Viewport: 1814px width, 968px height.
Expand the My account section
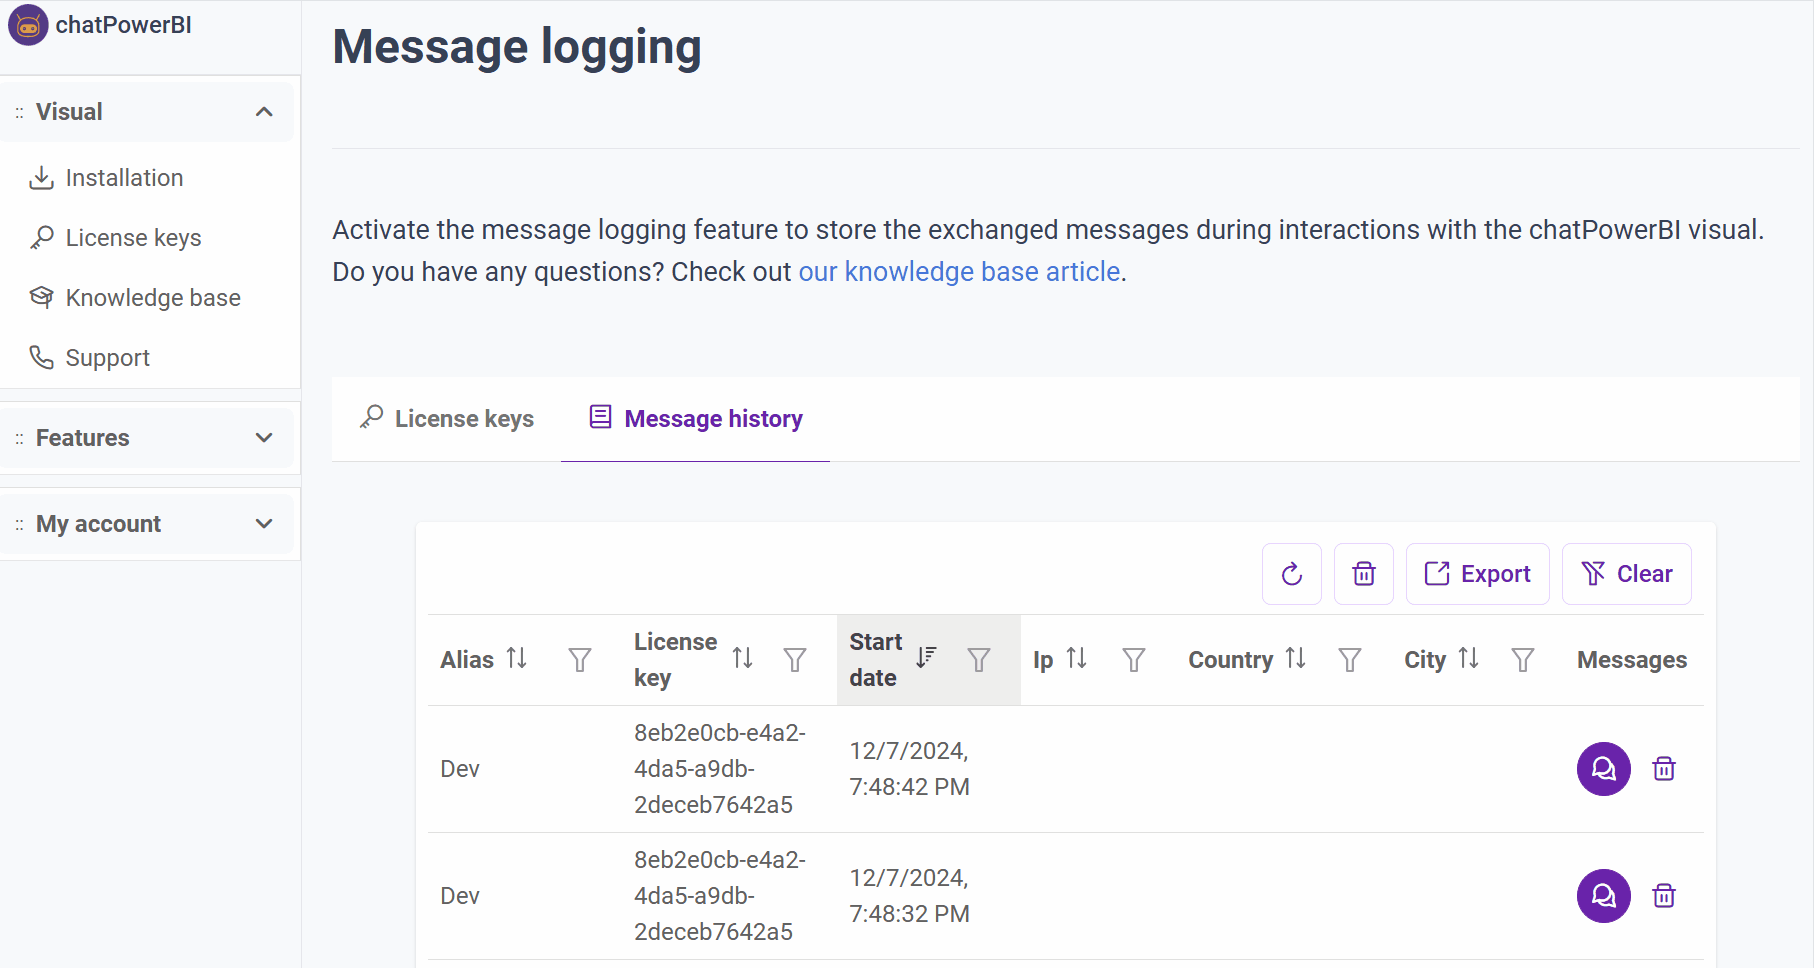tap(148, 524)
